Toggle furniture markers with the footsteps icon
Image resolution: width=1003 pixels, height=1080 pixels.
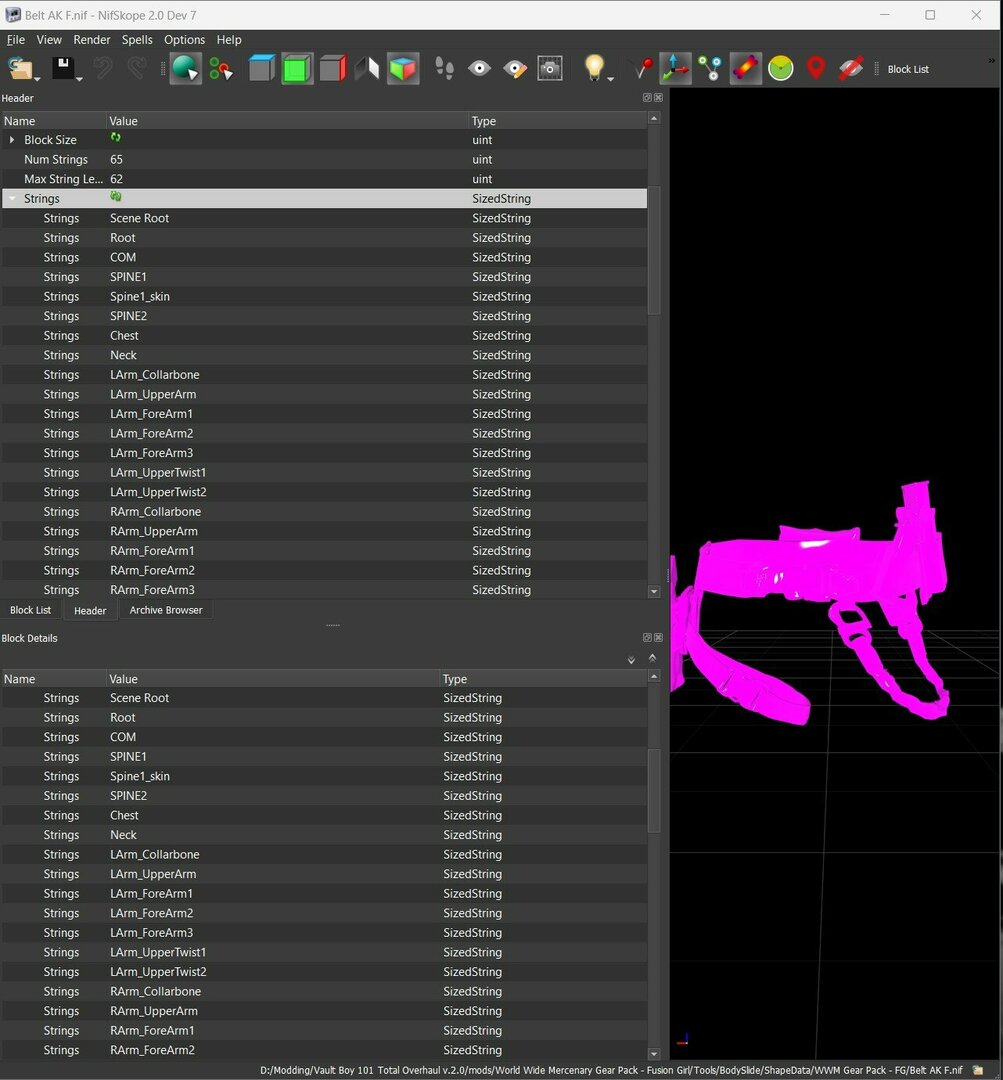coord(444,68)
